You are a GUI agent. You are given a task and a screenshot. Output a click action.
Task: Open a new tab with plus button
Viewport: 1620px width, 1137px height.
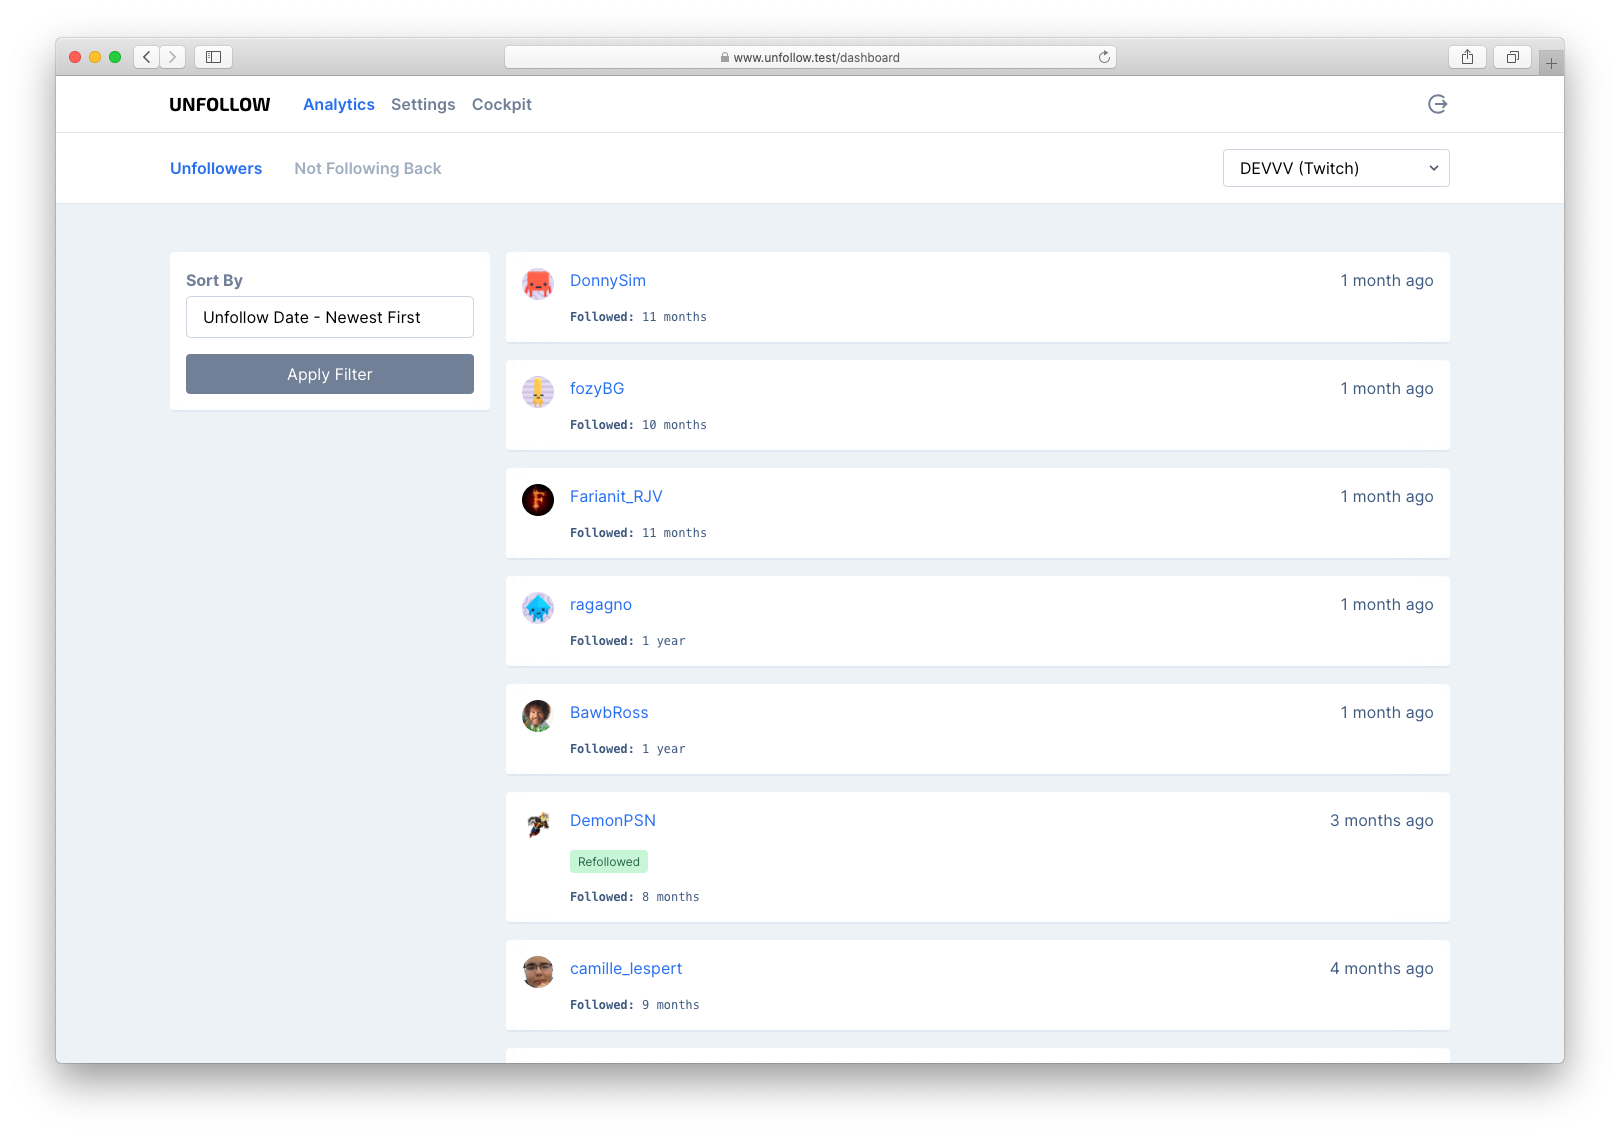(1551, 63)
